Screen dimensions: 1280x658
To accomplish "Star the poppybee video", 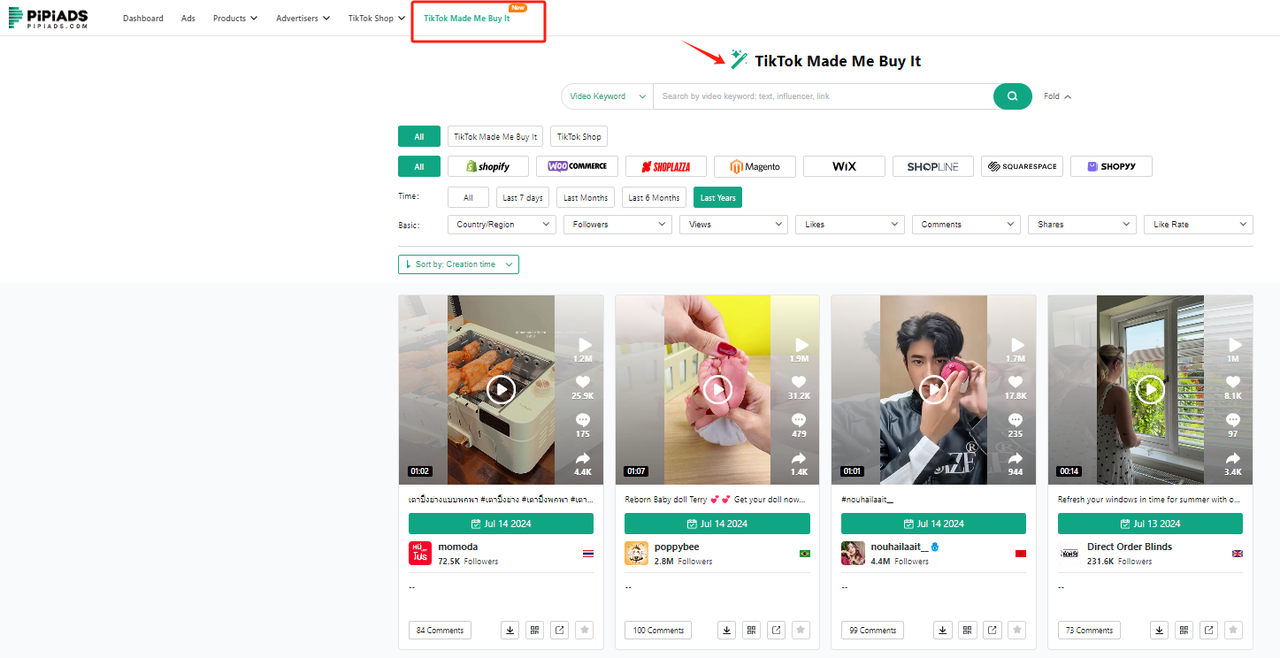I will [x=801, y=630].
